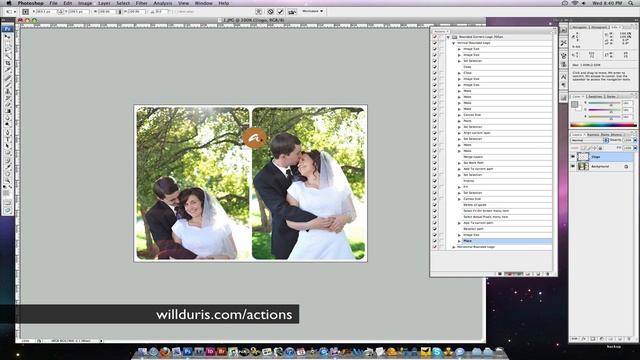Viewport: 640px width, 360px height.
Task: Toggle checkbox for Delete all guides step
Action: pos(435,205)
